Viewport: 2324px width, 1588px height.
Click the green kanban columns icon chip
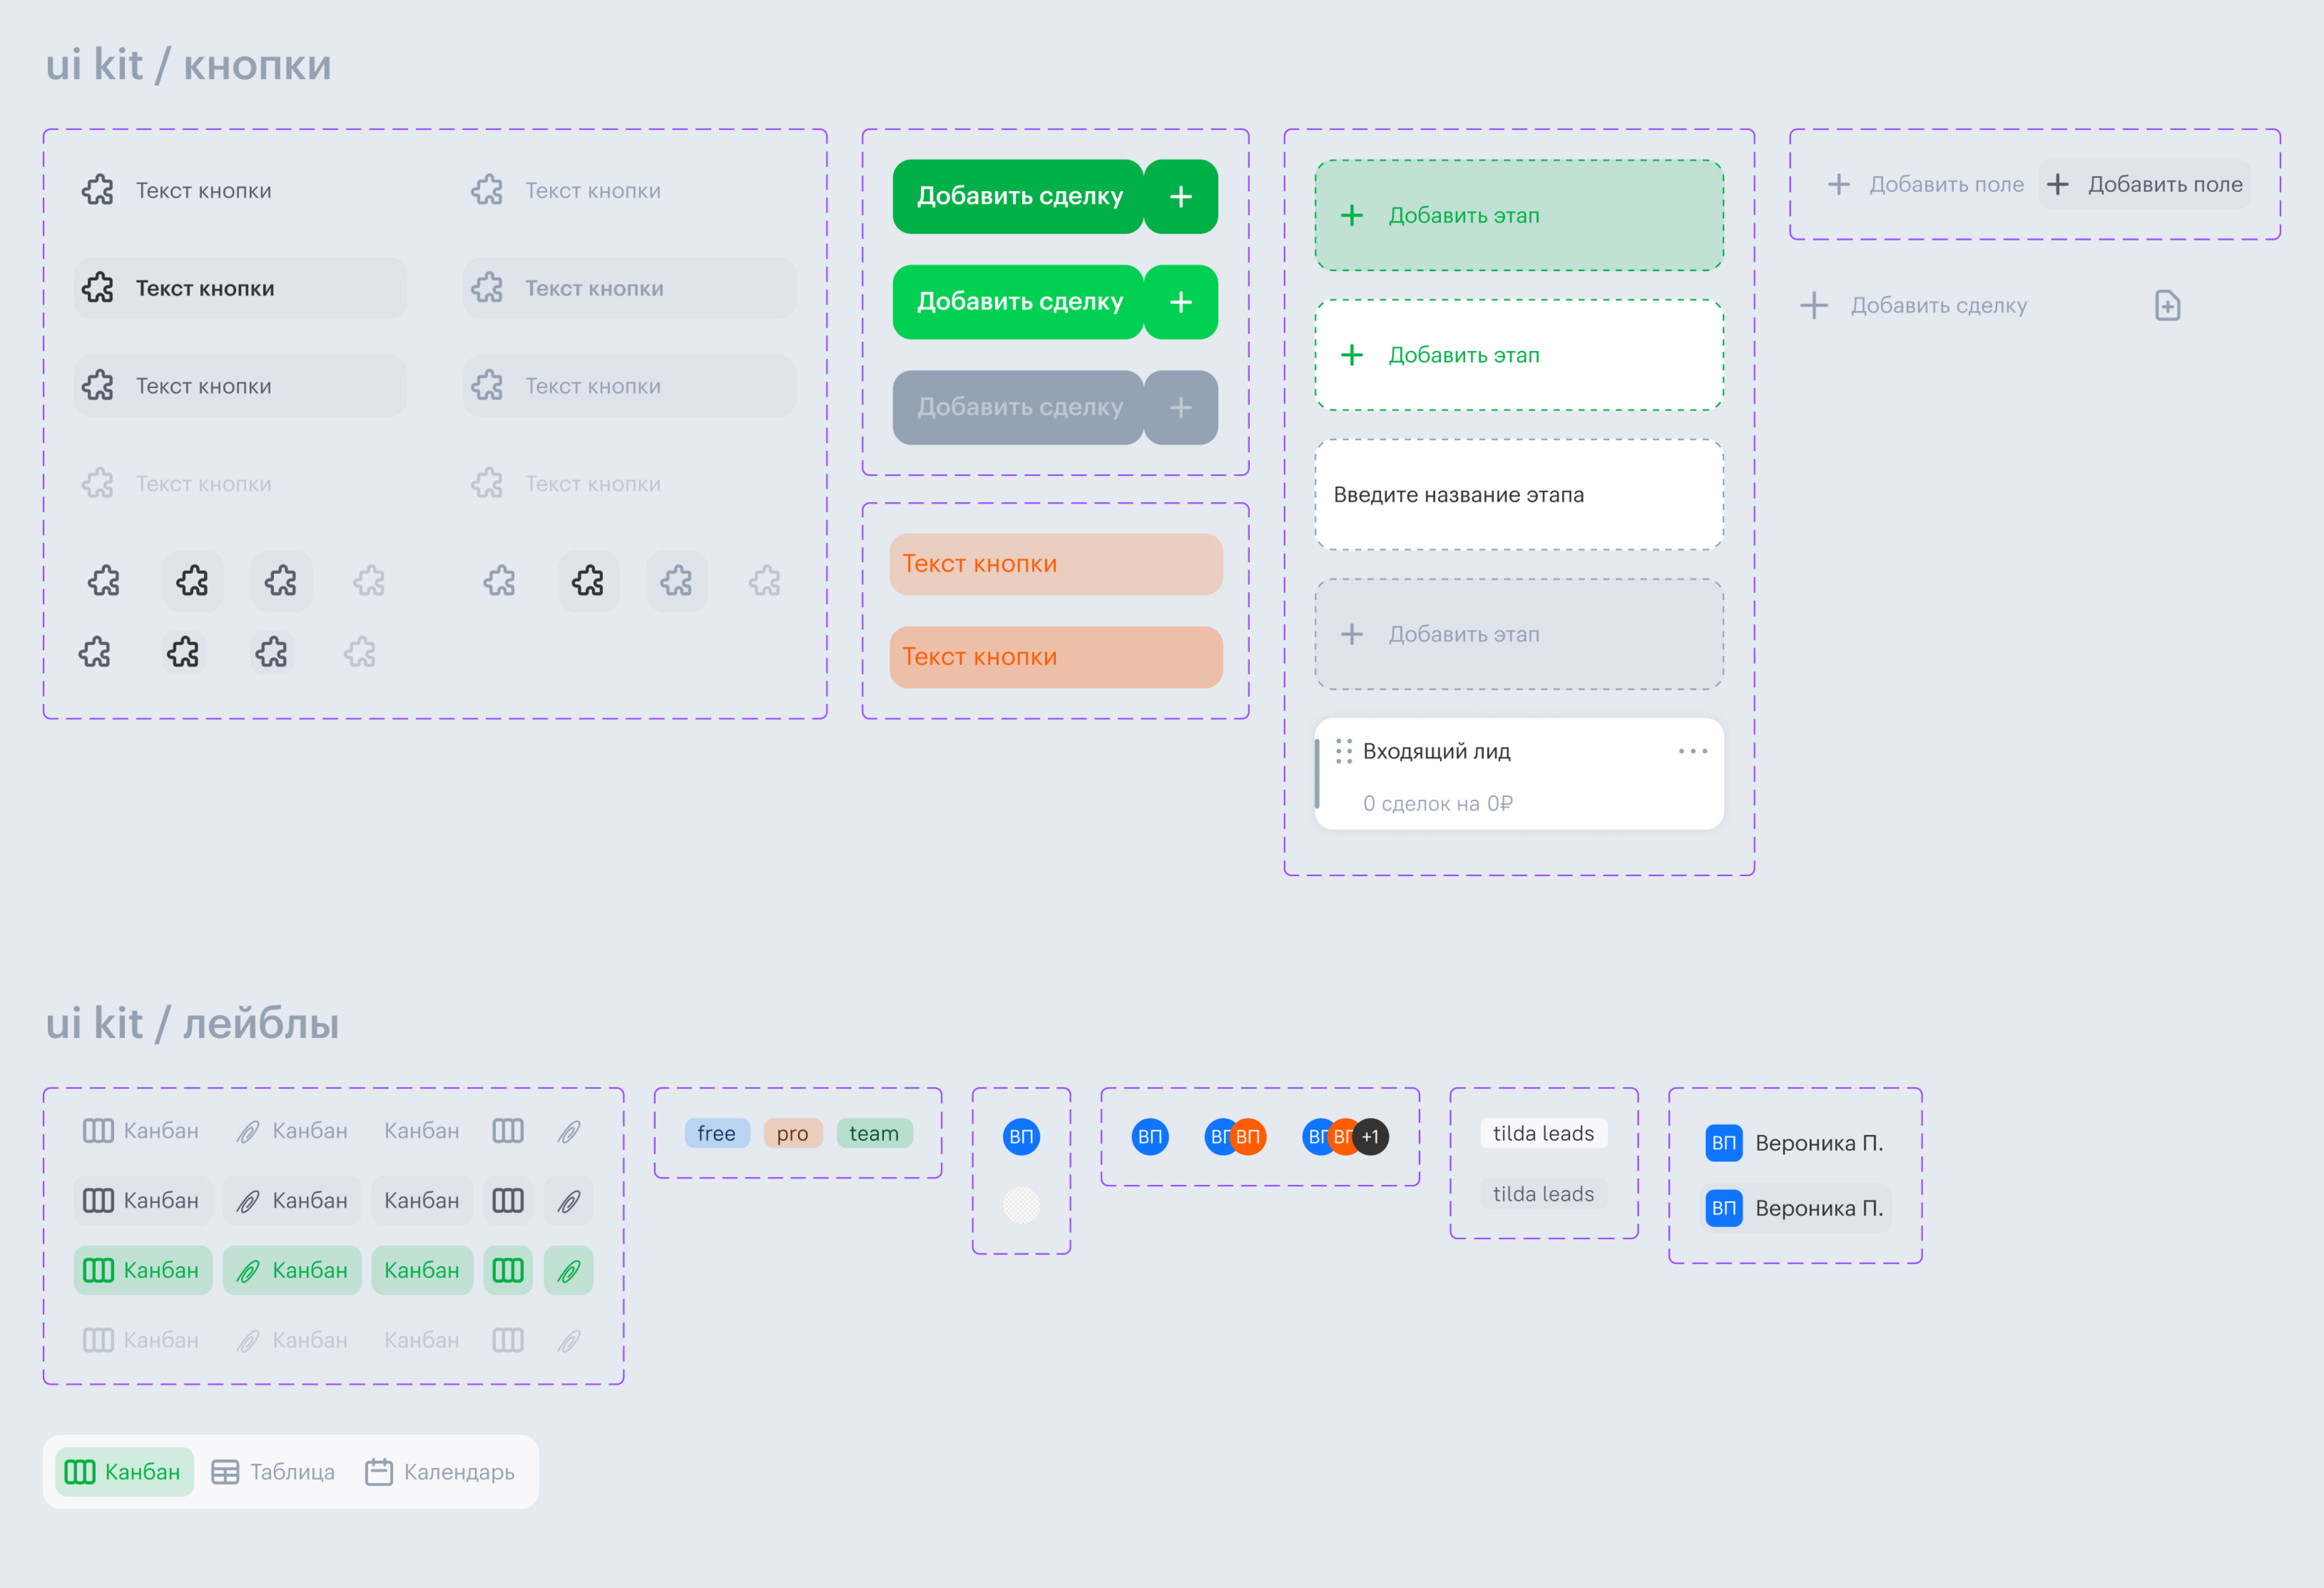[507, 1270]
